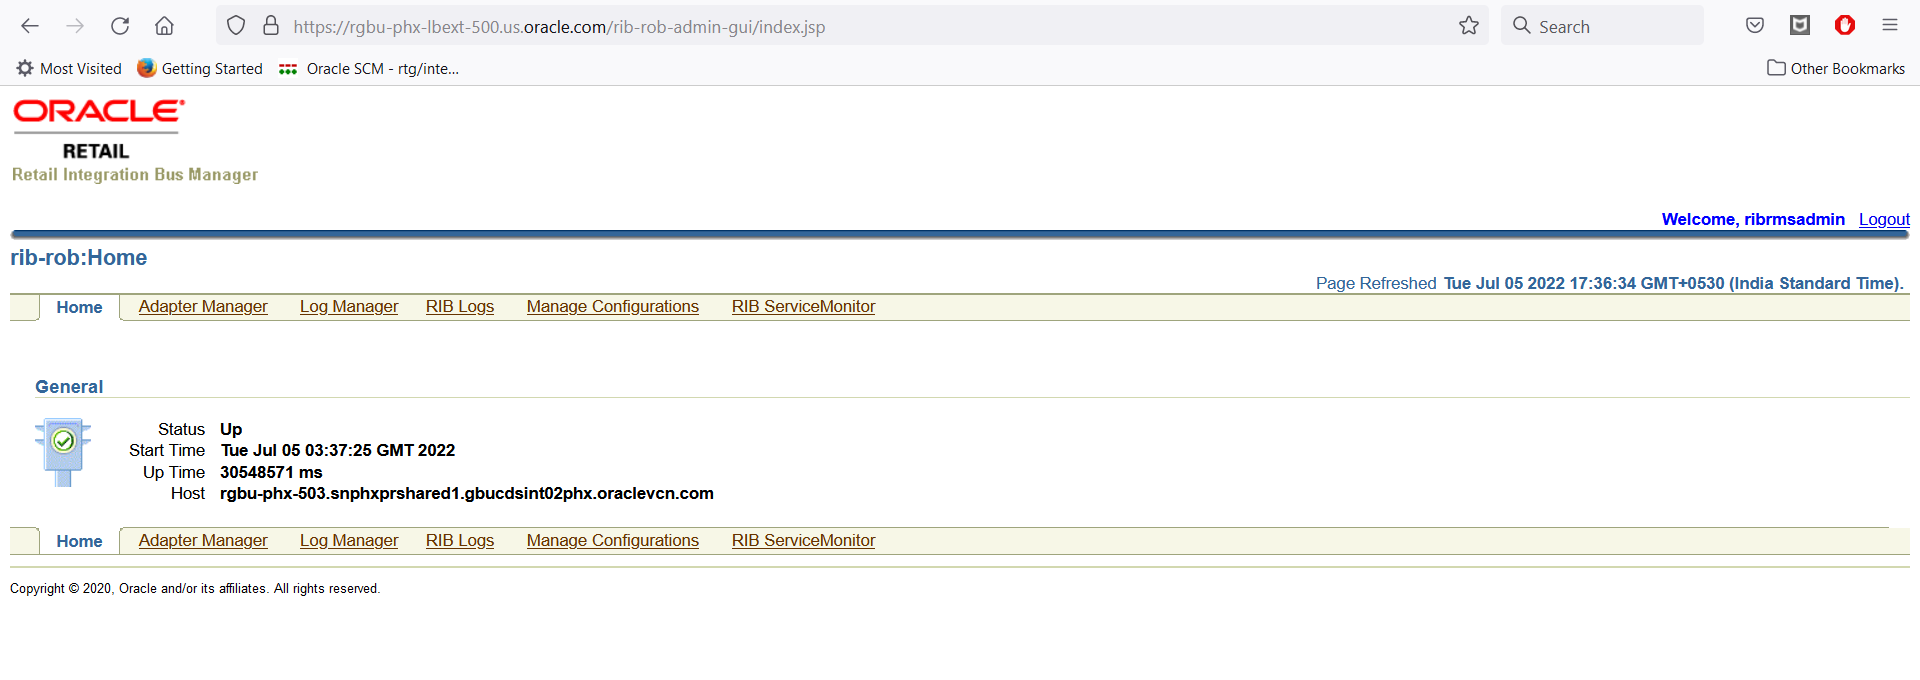Open the bottom Manage Configurations link
This screenshot has width=1920, height=680.
point(613,540)
